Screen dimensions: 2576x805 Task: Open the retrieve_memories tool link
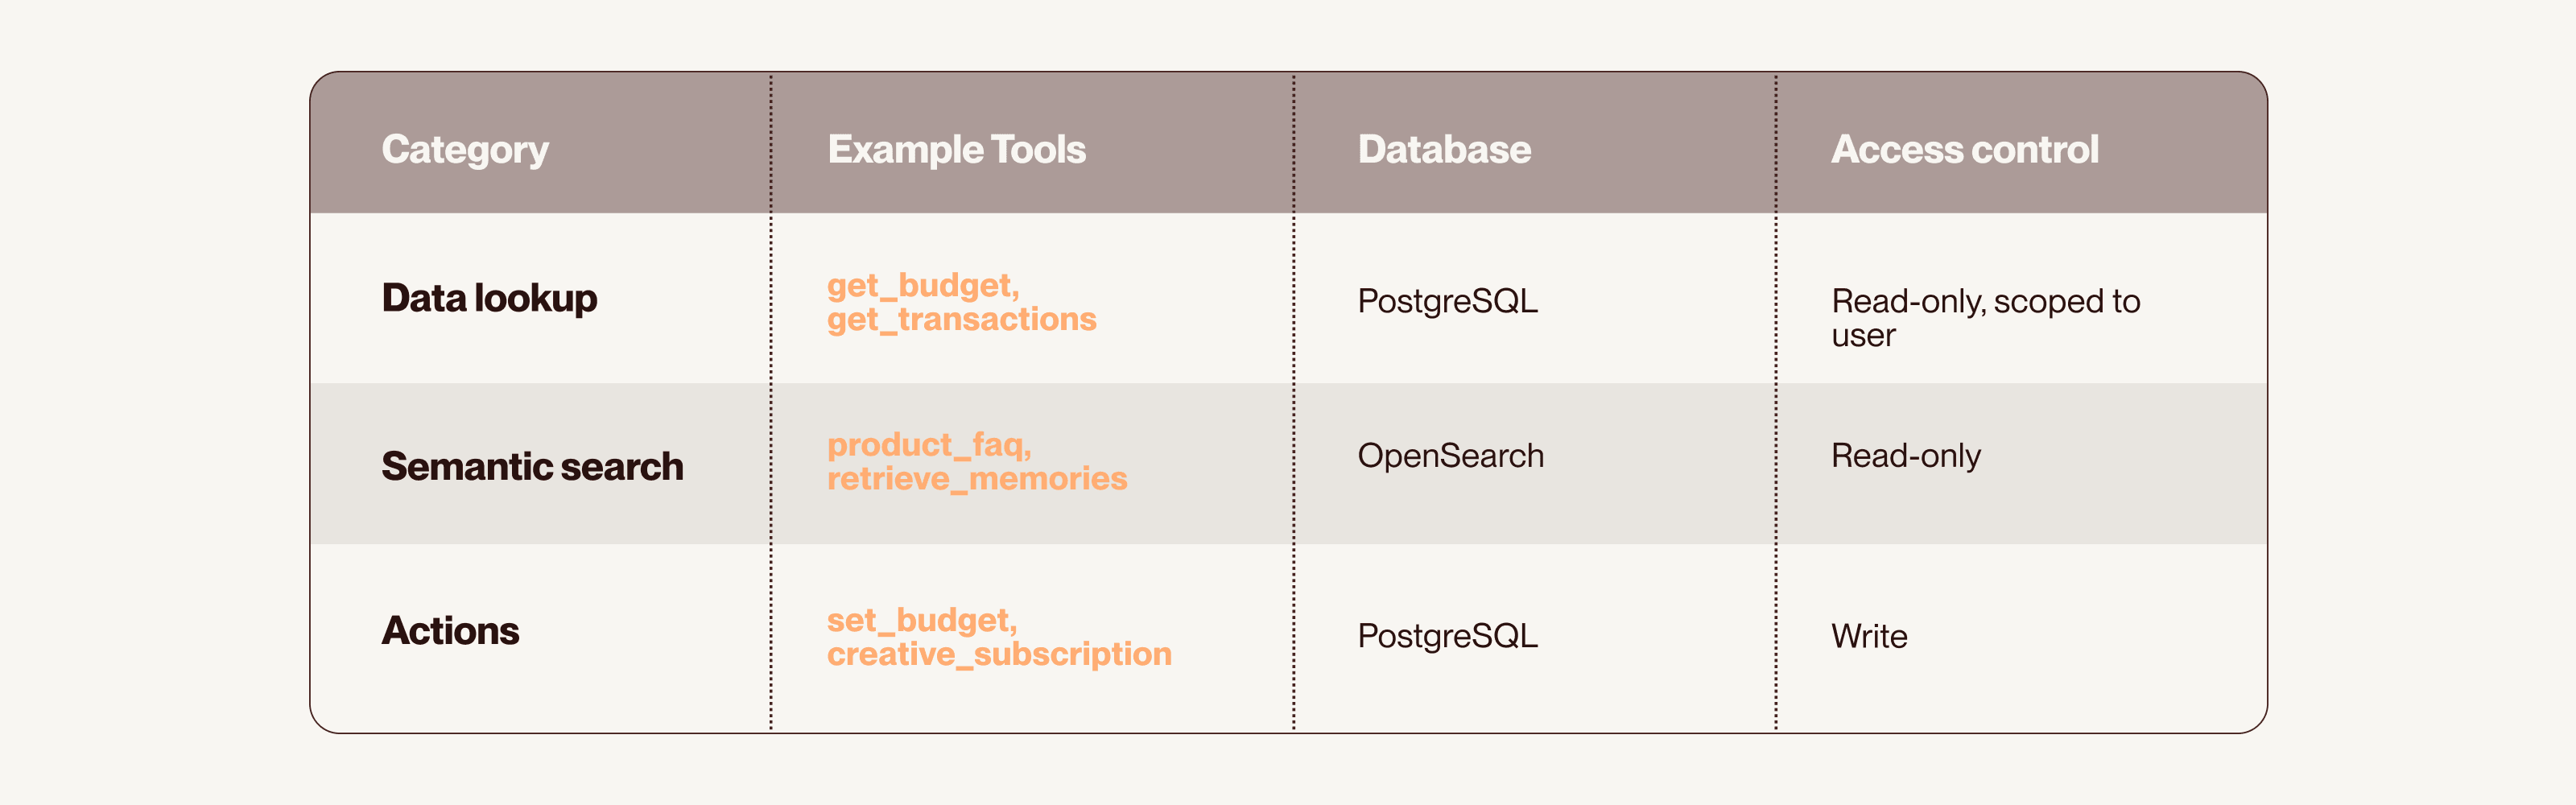pos(976,479)
